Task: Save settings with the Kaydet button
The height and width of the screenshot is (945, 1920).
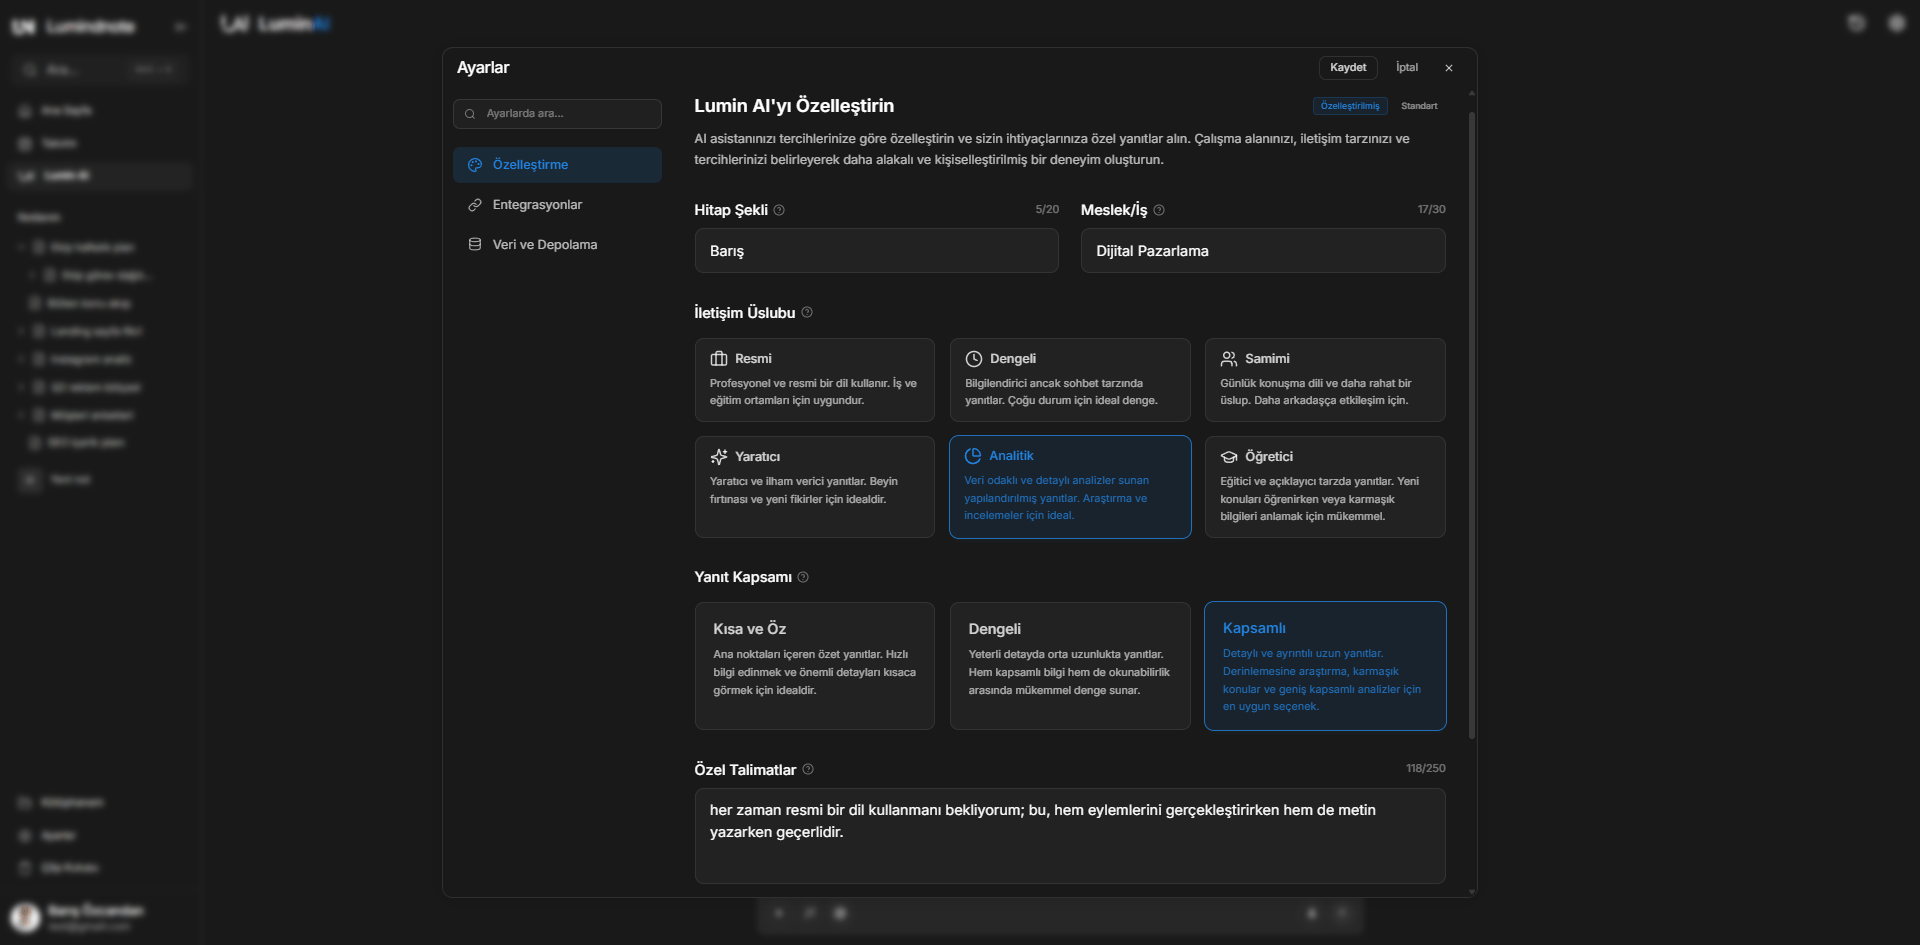Action: [x=1348, y=67]
